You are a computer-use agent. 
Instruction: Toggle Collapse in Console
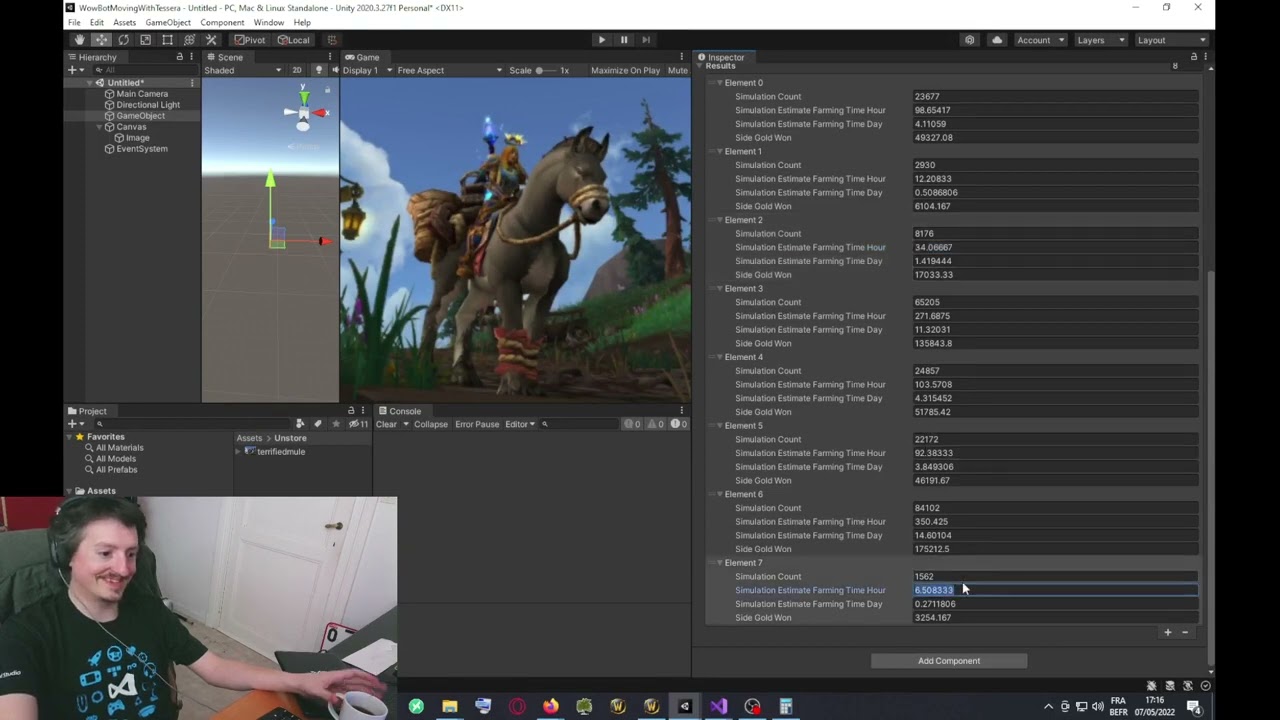(431, 424)
